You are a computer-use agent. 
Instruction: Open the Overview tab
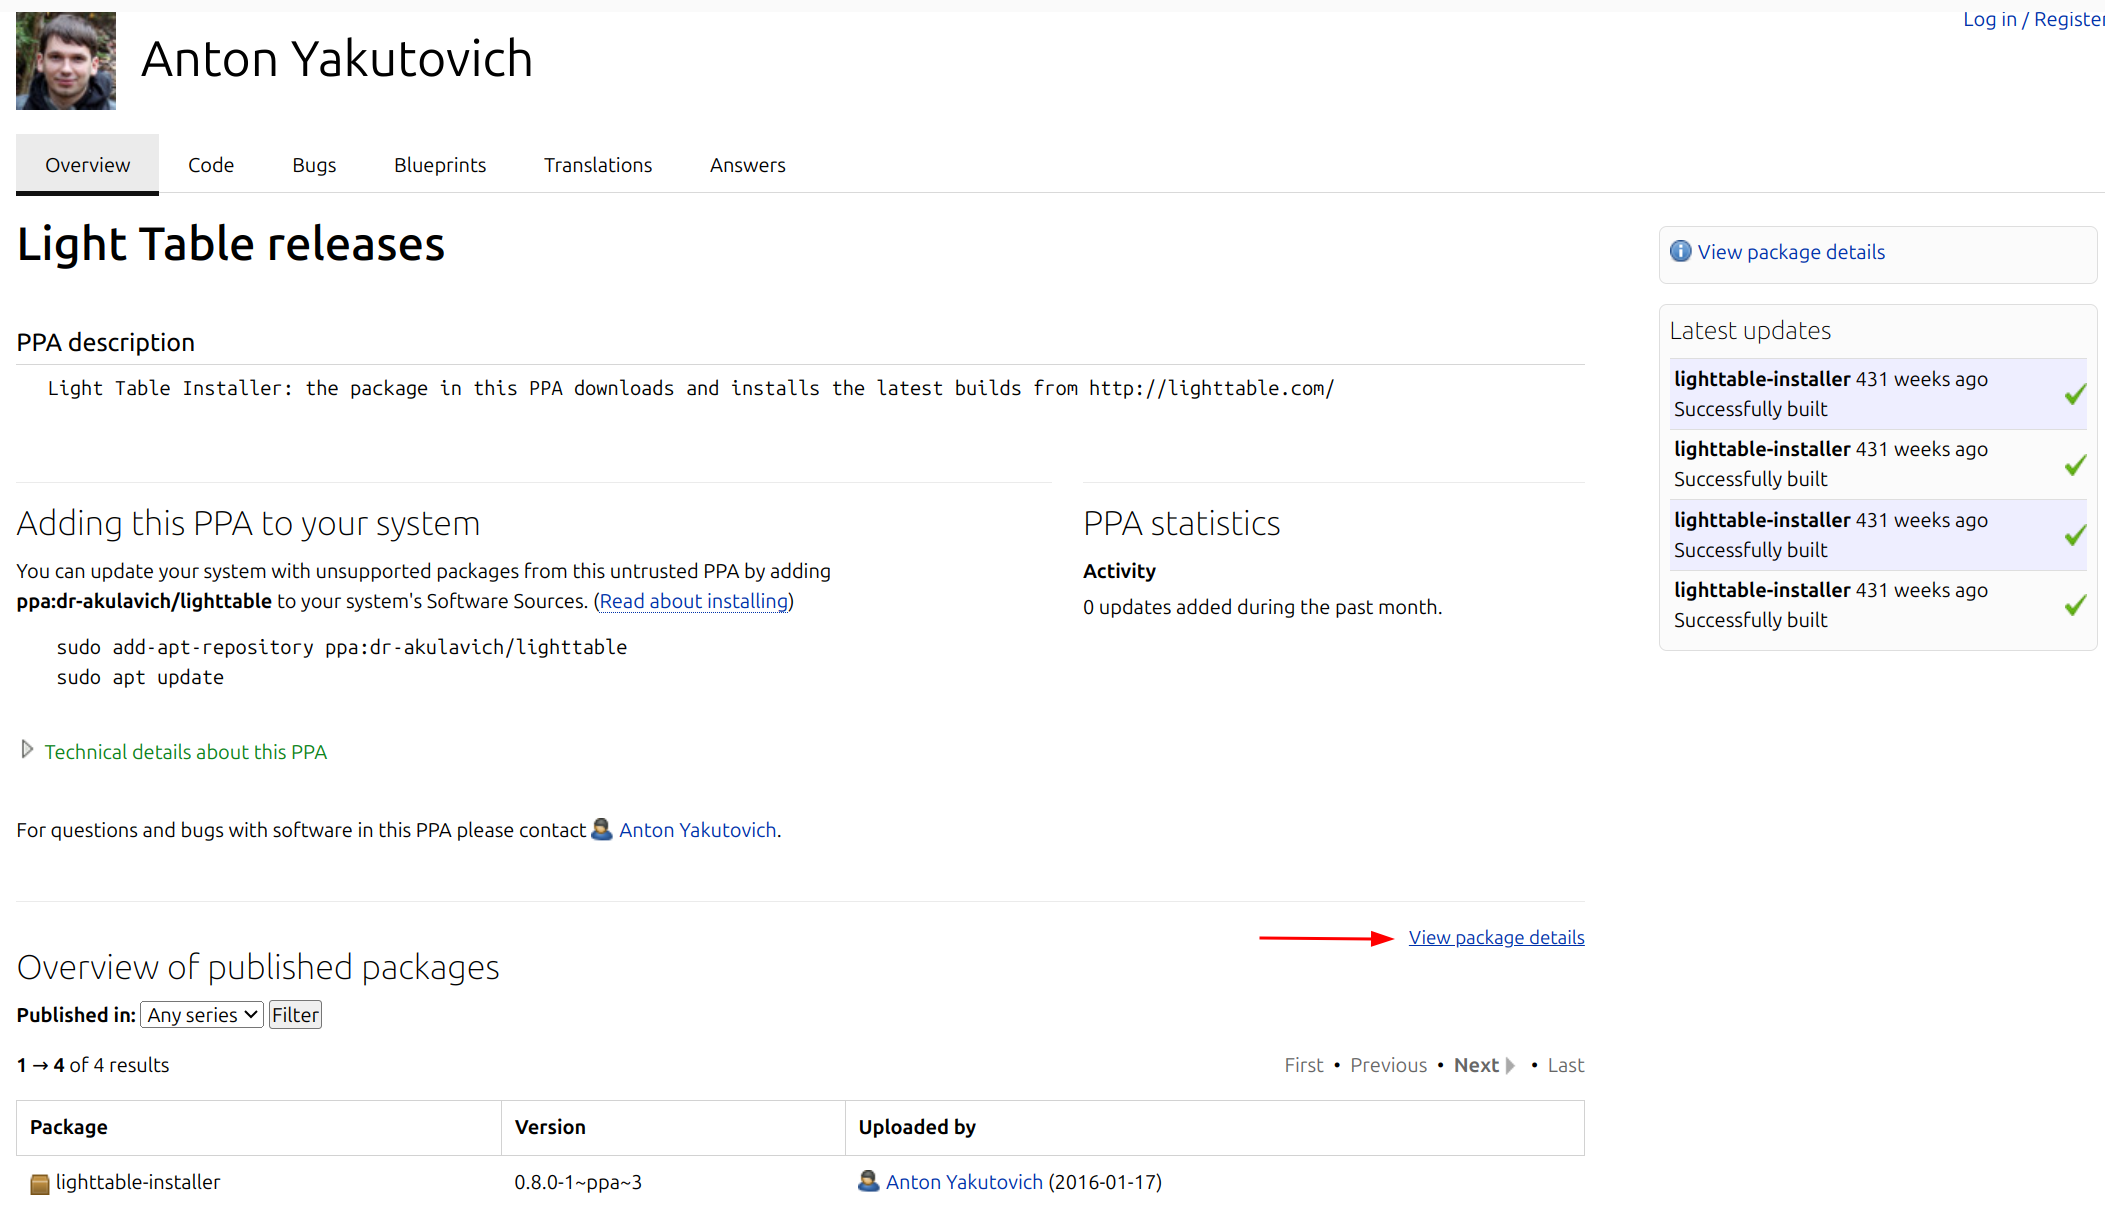coord(87,165)
